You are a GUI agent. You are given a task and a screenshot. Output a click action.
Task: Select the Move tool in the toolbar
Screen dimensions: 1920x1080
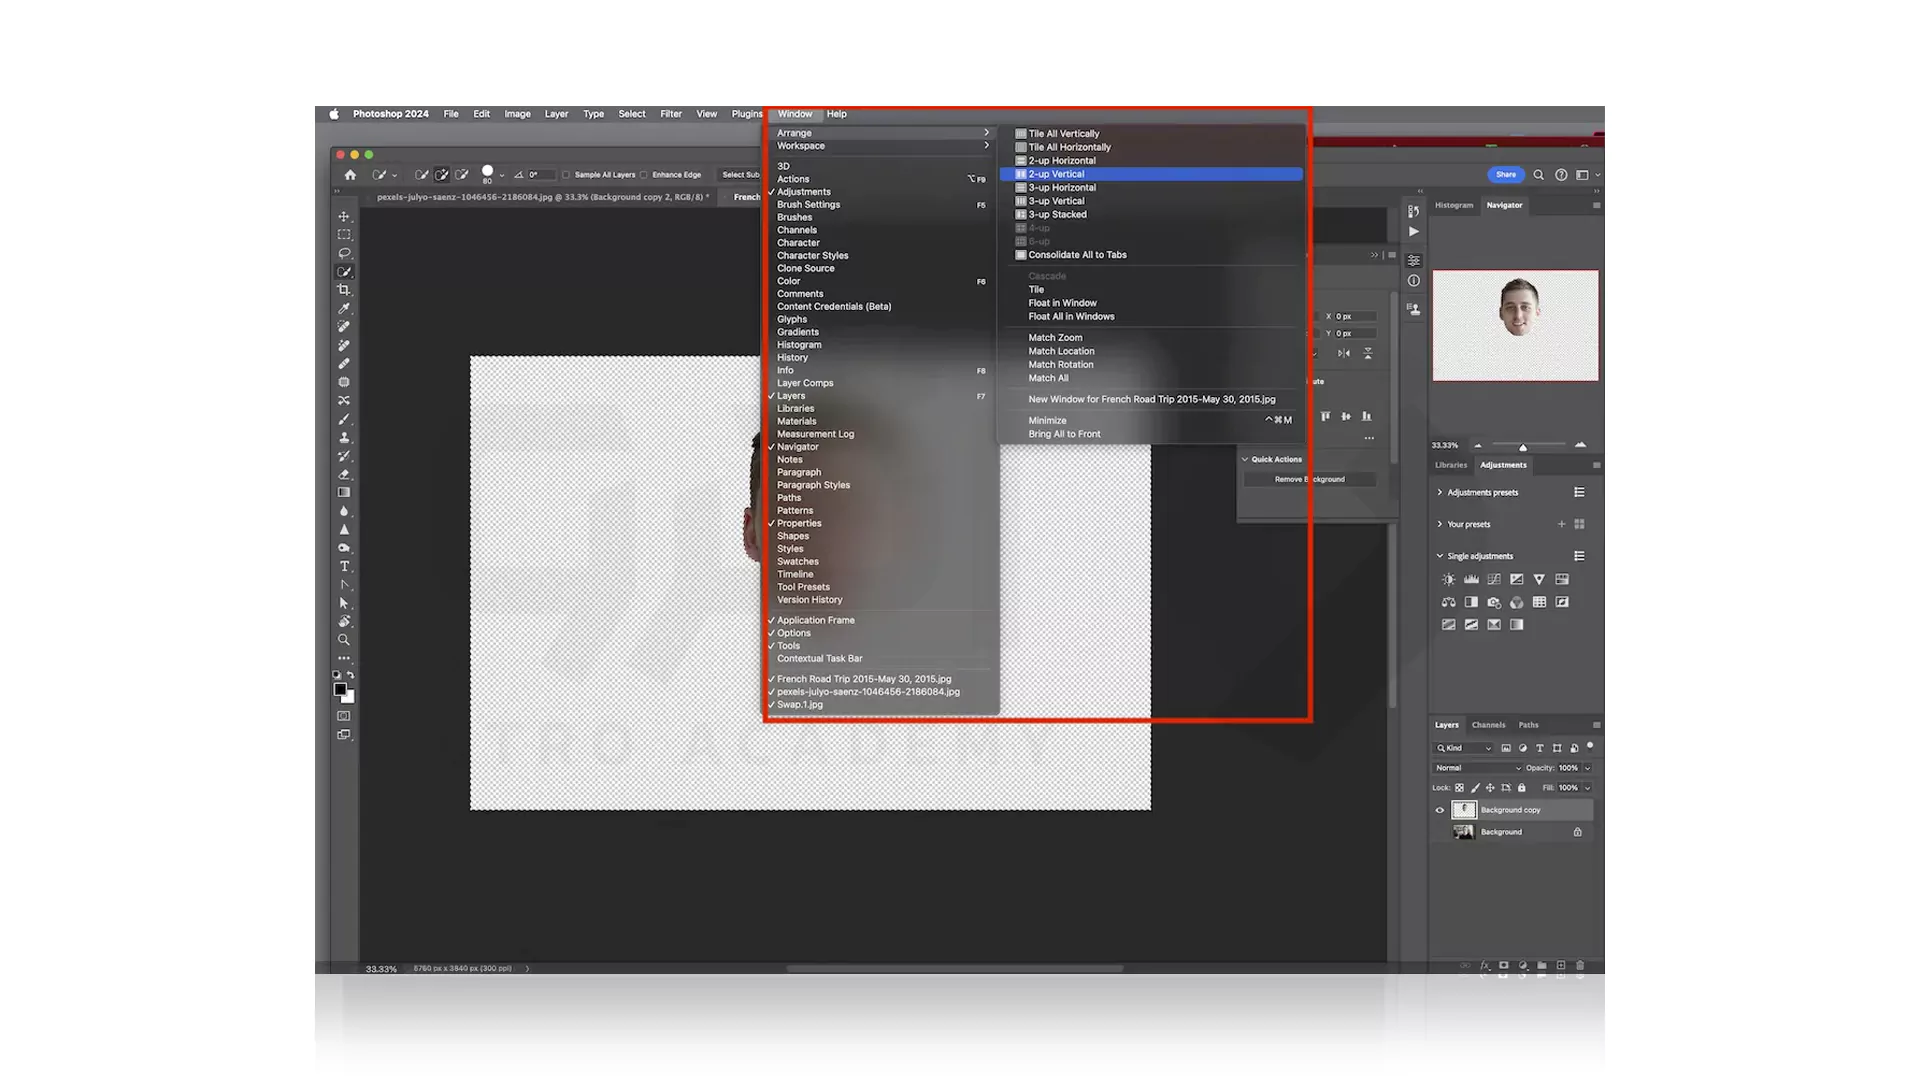point(344,216)
